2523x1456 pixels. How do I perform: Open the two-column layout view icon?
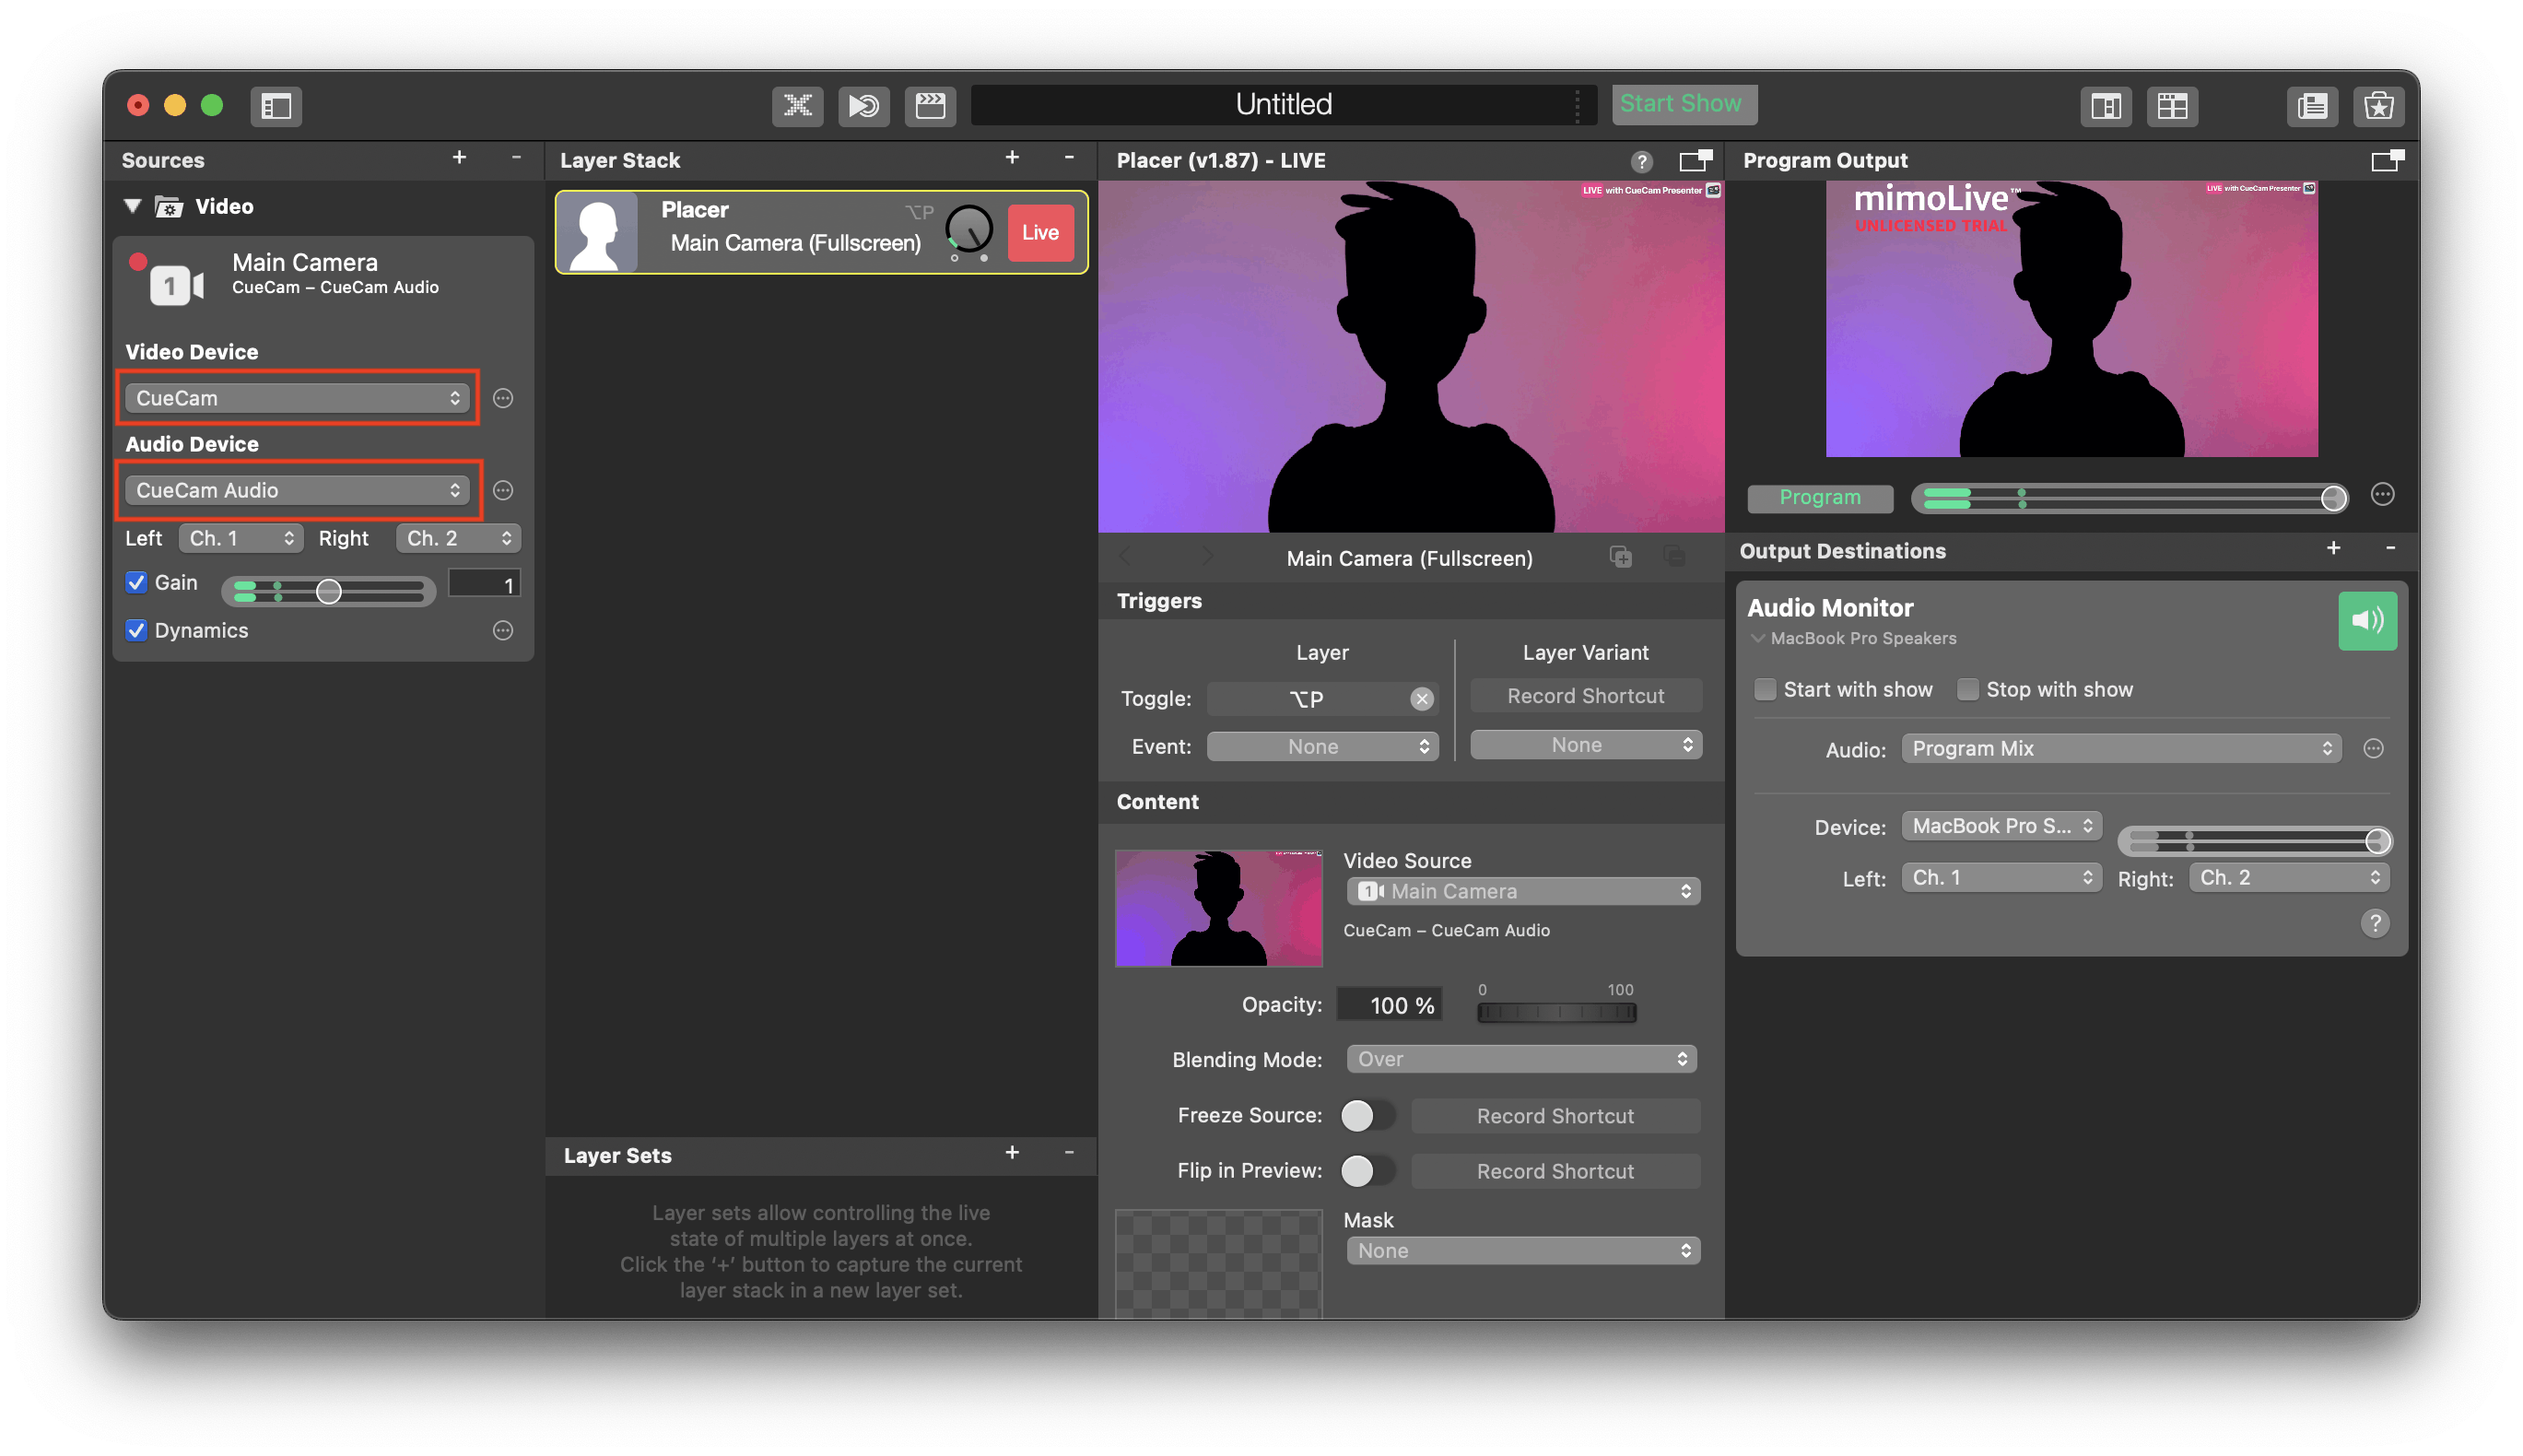(x=2106, y=106)
